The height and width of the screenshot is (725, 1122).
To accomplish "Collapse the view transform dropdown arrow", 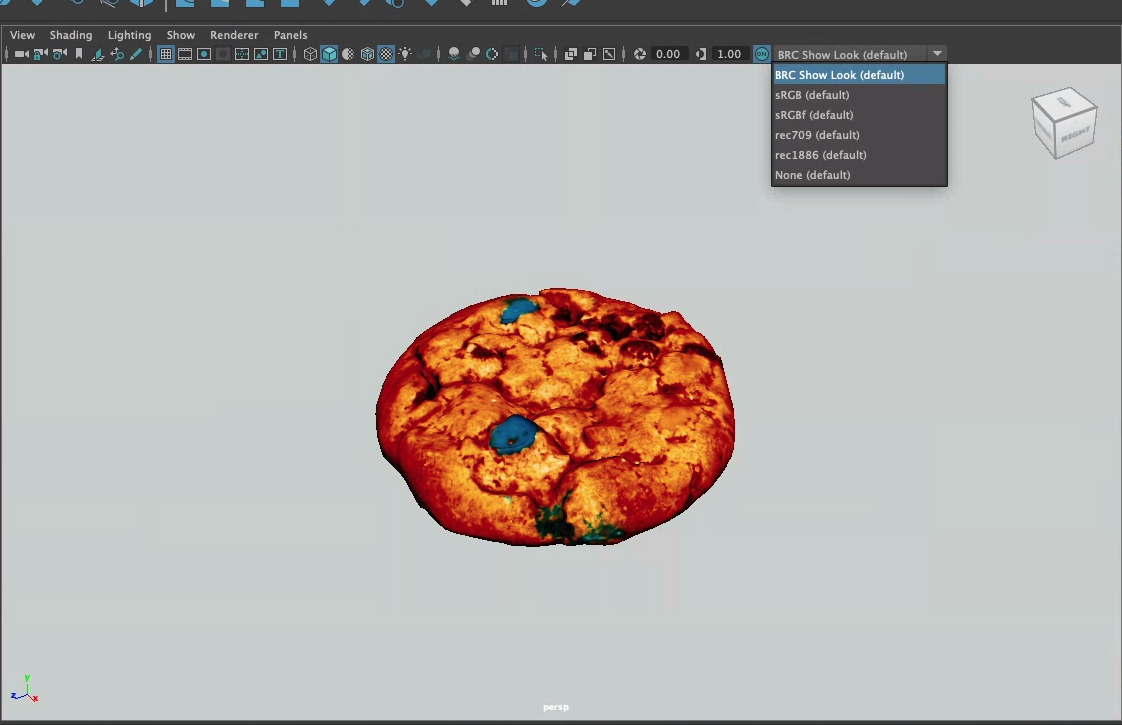I will point(937,54).
